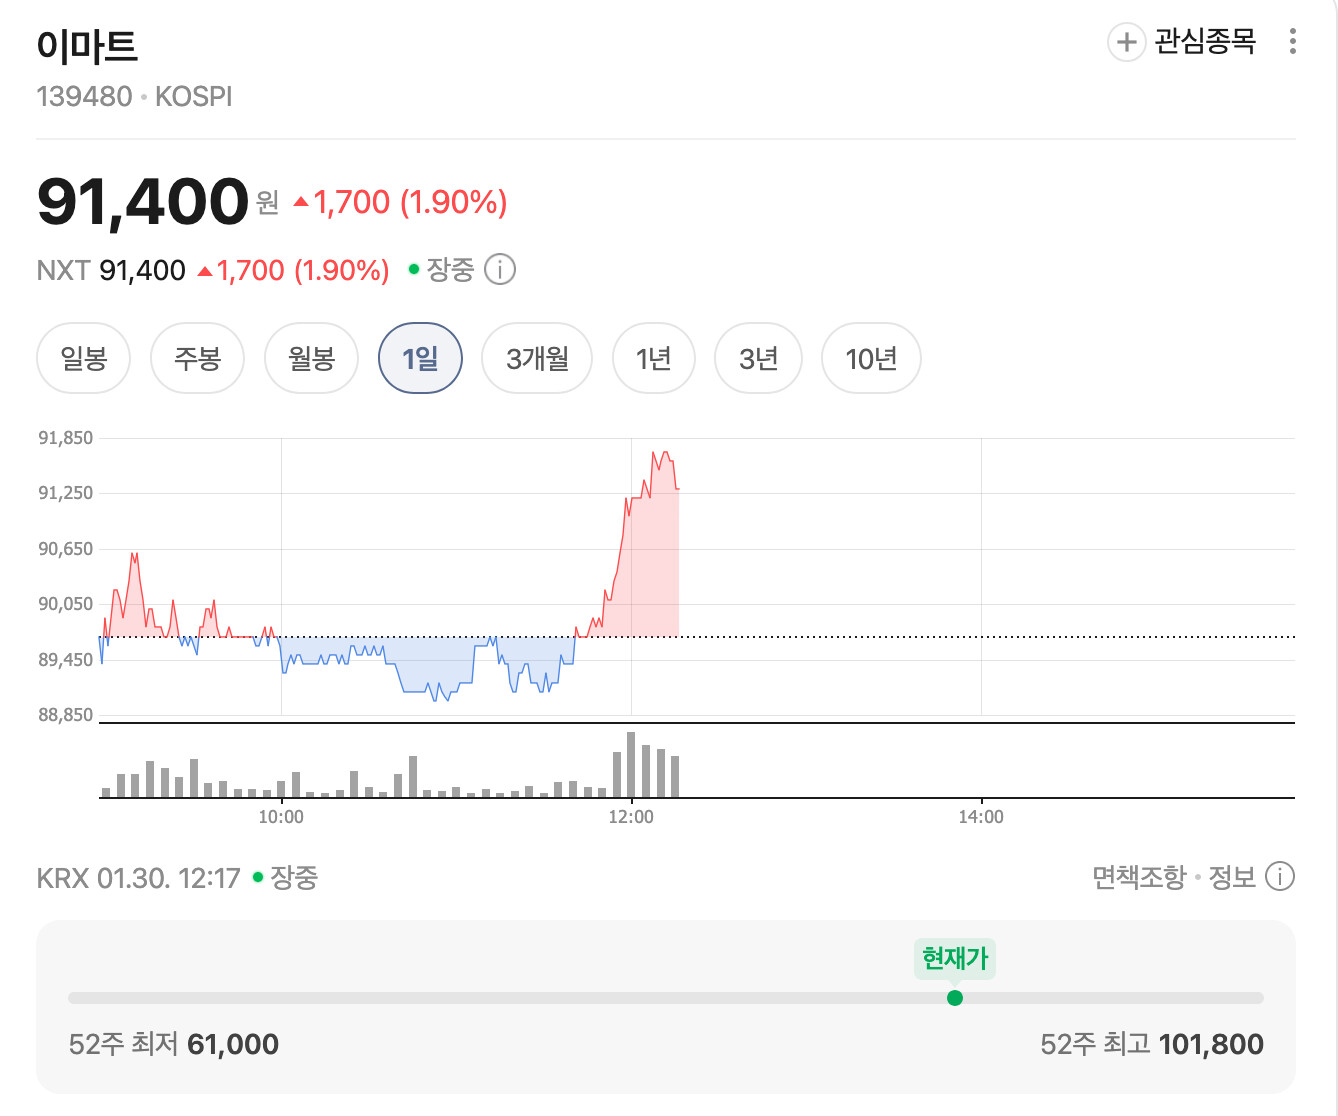
Task: Switch to the 3개월 chart period
Action: tap(537, 358)
